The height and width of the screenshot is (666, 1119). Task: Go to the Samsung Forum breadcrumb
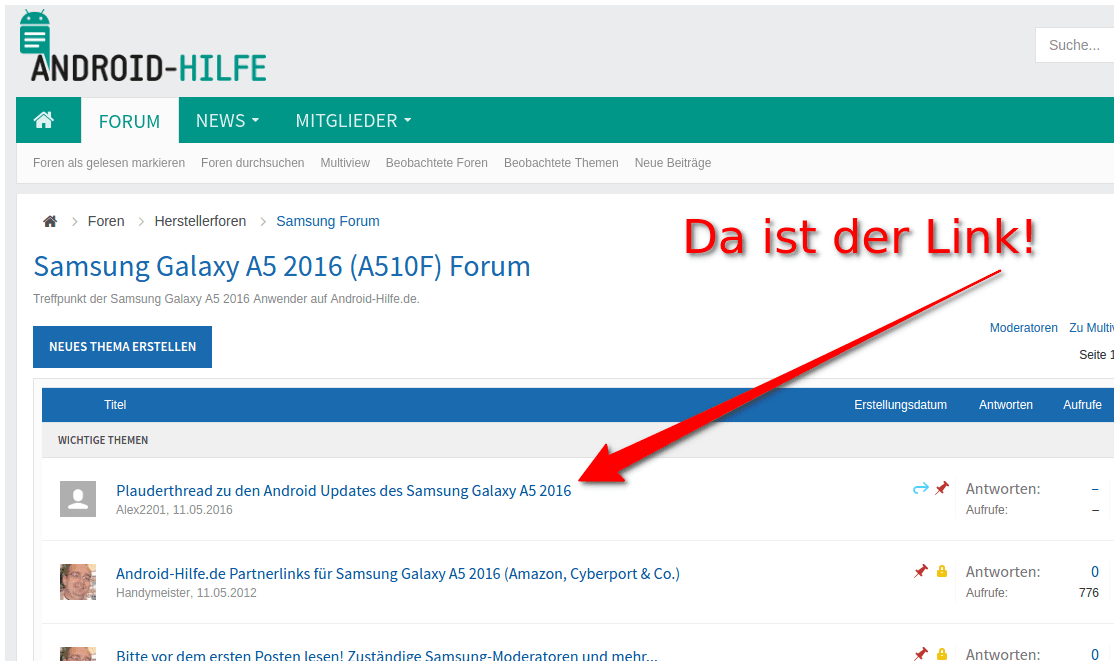point(328,221)
